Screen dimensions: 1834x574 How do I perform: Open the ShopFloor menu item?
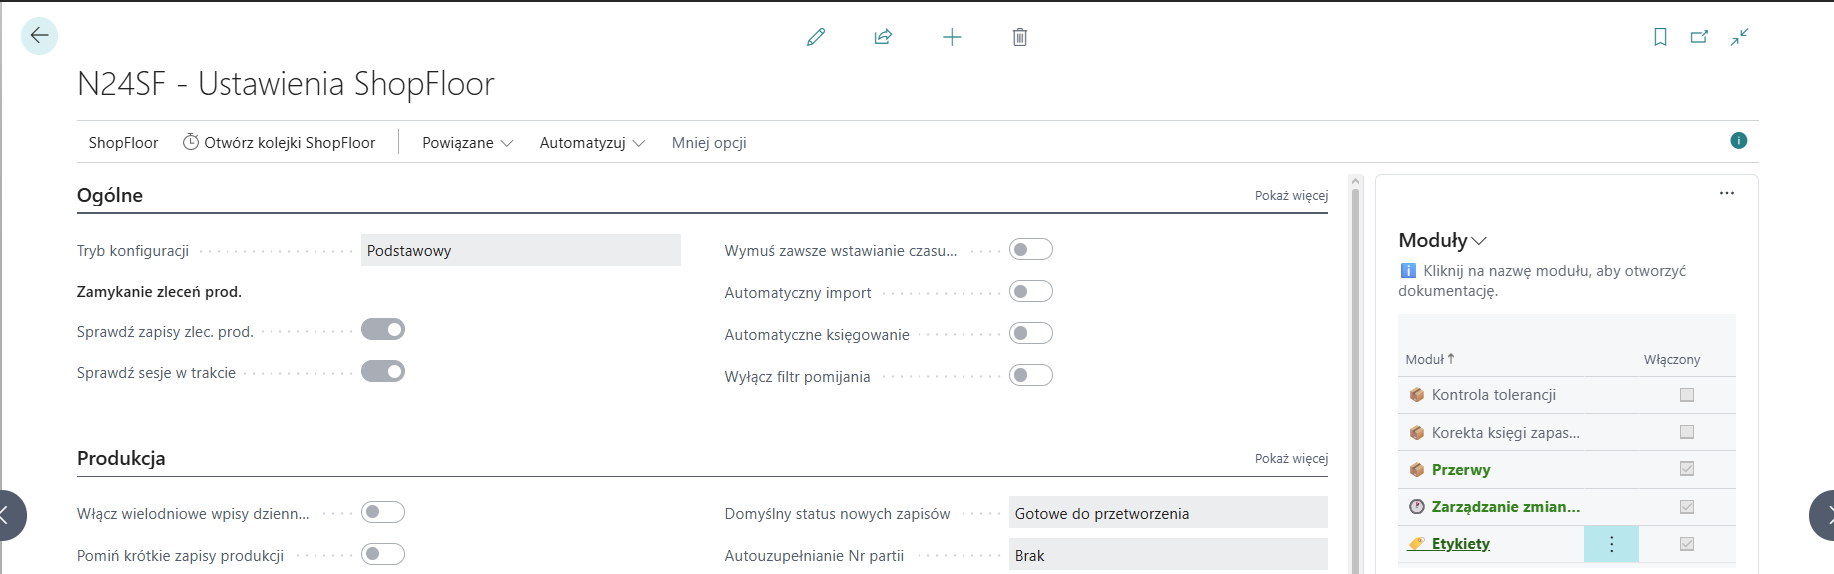point(123,143)
